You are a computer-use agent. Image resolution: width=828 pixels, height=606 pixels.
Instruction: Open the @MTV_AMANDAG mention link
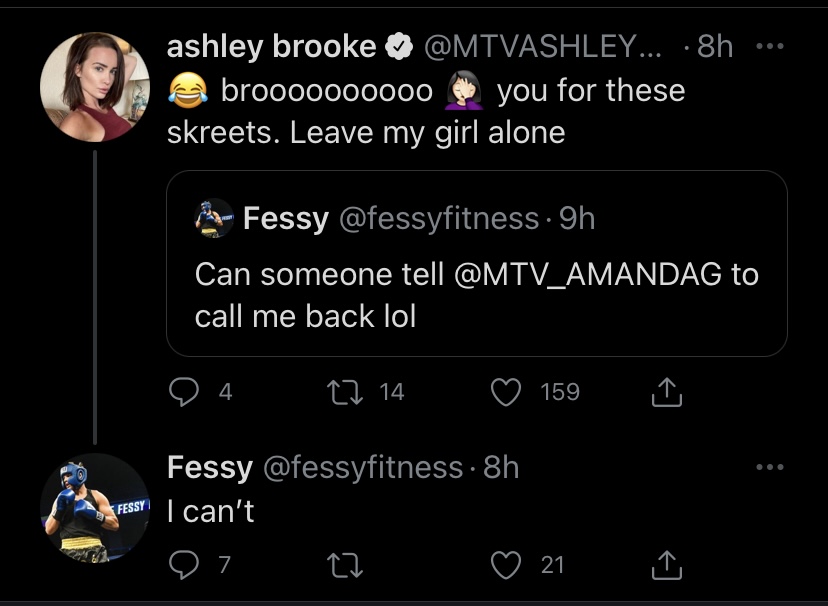[x=587, y=274]
